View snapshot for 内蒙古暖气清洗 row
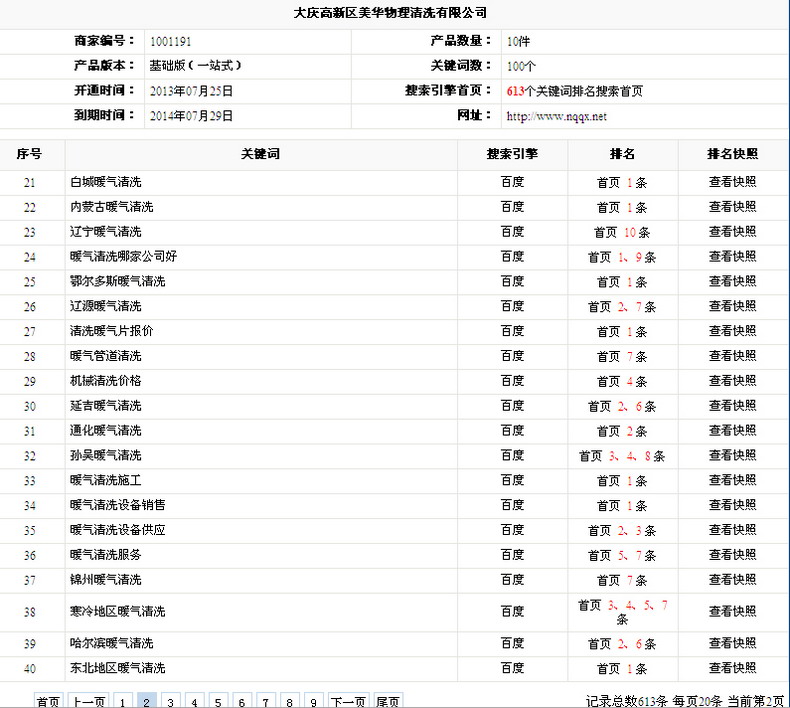This screenshot has height=708, width=790. 733,207
